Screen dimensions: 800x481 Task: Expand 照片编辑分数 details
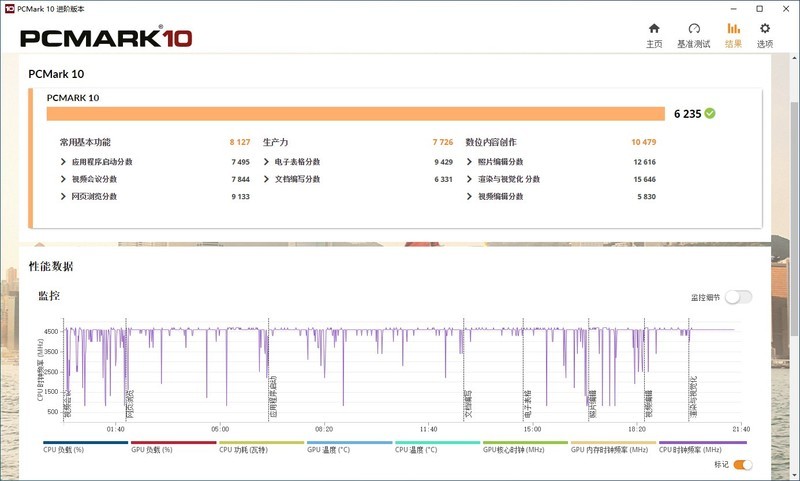pyautogui.click(x=470, y=162)
